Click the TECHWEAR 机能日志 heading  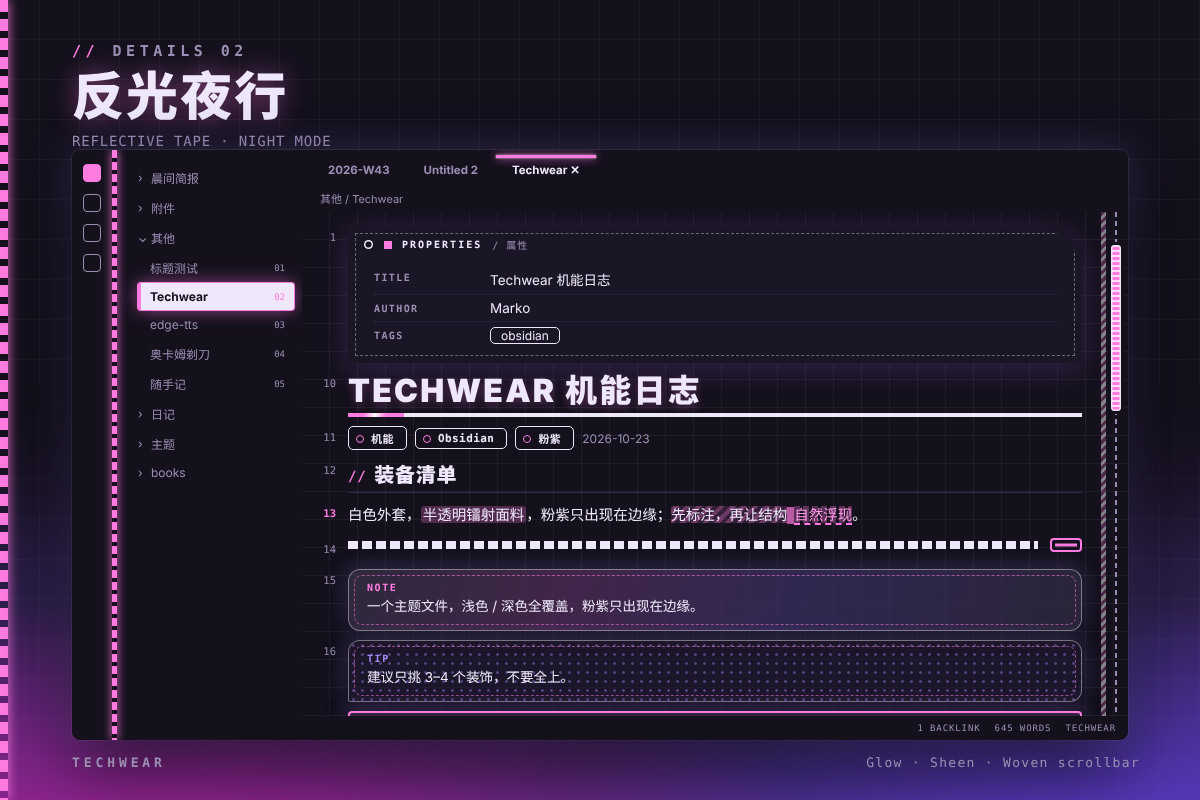[x=523, y=391]
